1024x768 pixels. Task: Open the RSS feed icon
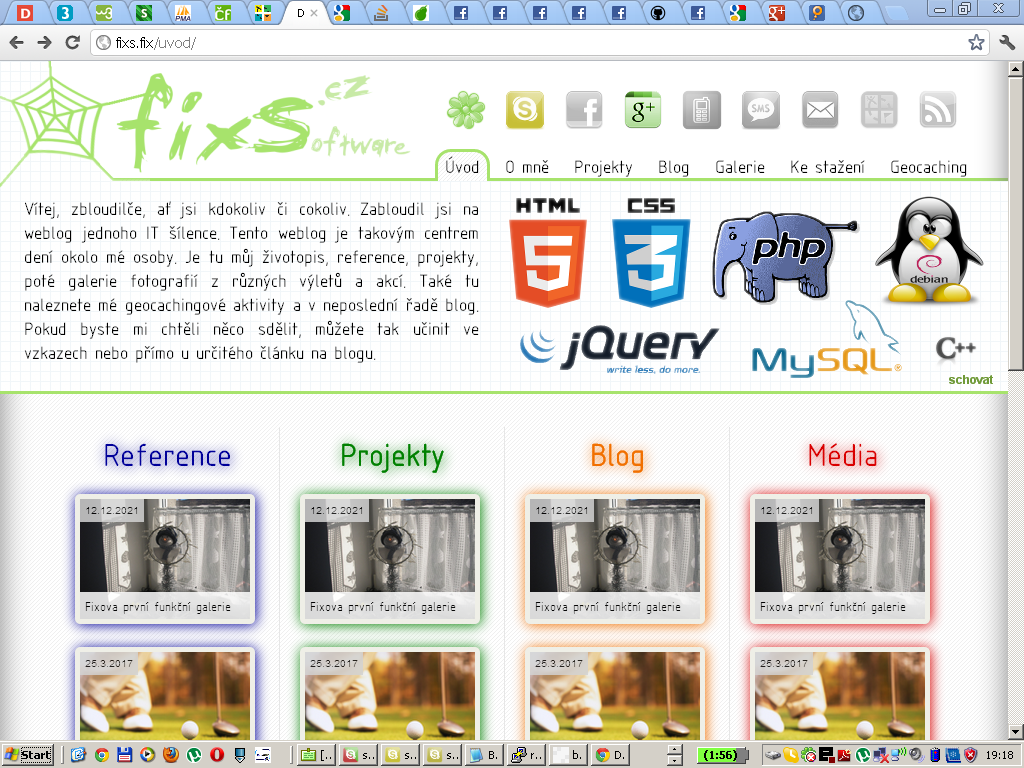[938, 109]
